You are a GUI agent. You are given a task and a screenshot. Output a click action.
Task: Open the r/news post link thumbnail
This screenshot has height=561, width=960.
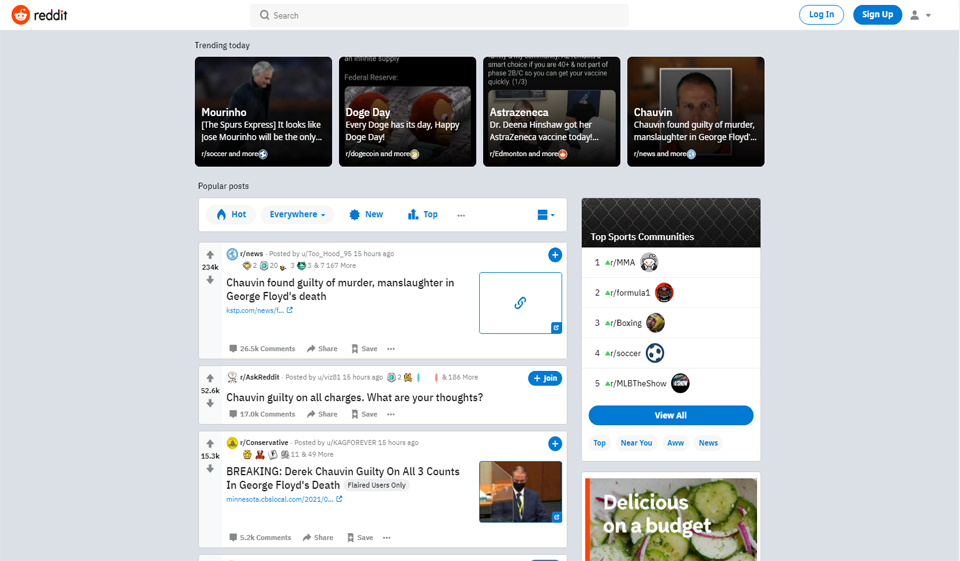[x=520, y=303]
